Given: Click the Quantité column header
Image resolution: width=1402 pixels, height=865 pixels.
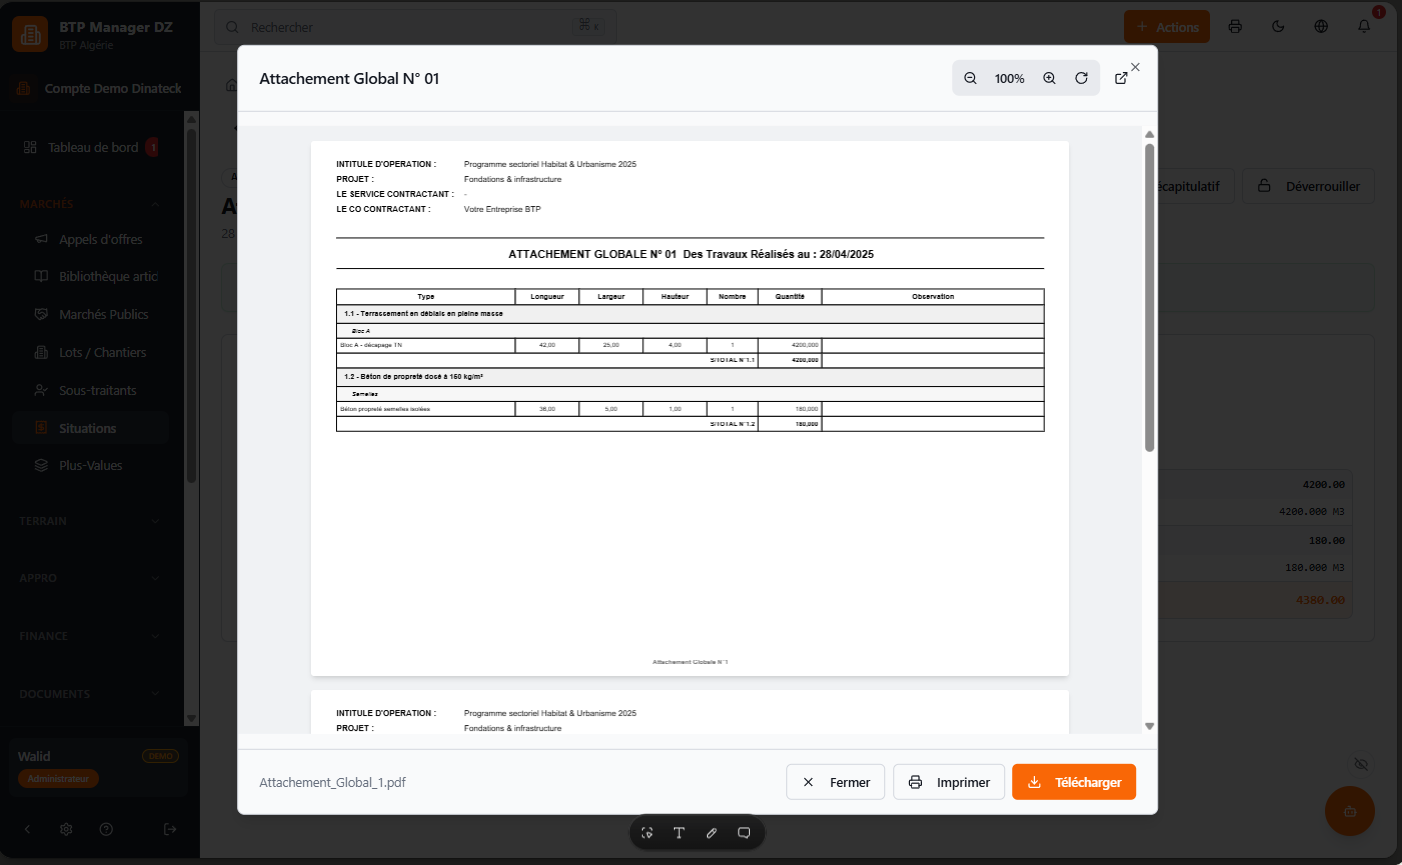Looking at the screenshot, I should [790, 296].
